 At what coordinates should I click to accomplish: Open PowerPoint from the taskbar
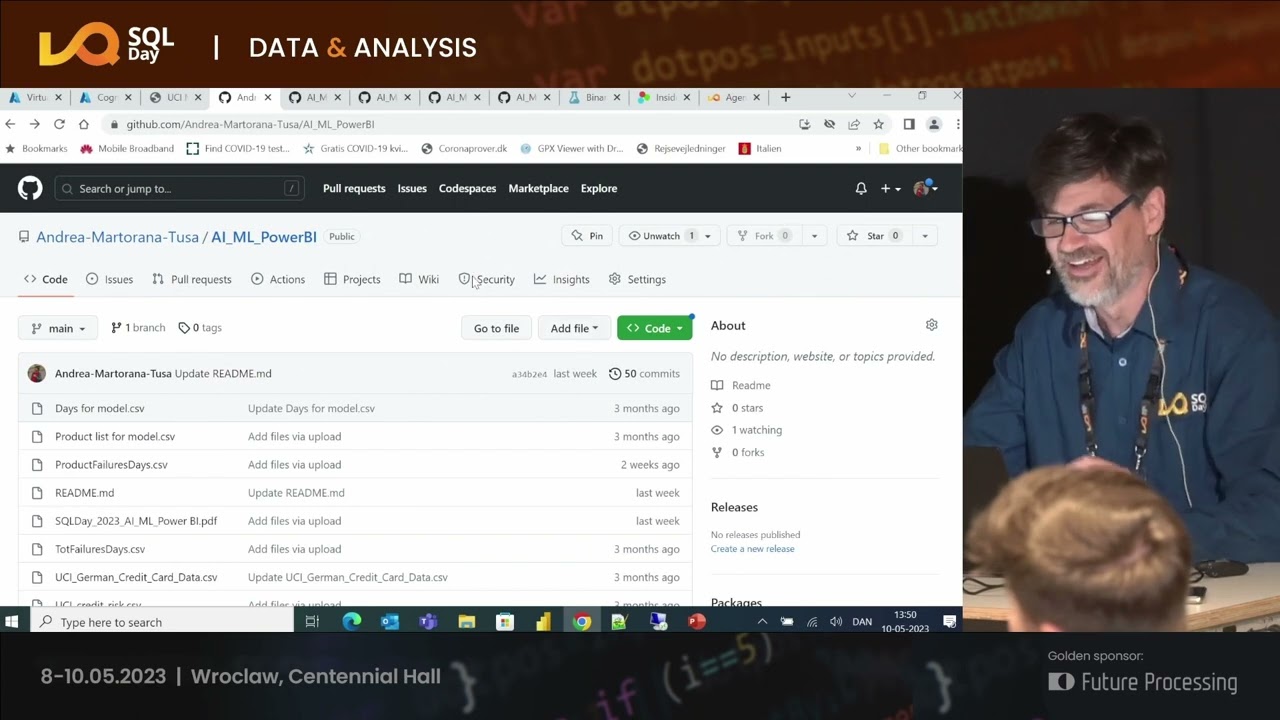click(x=697, y=622)
